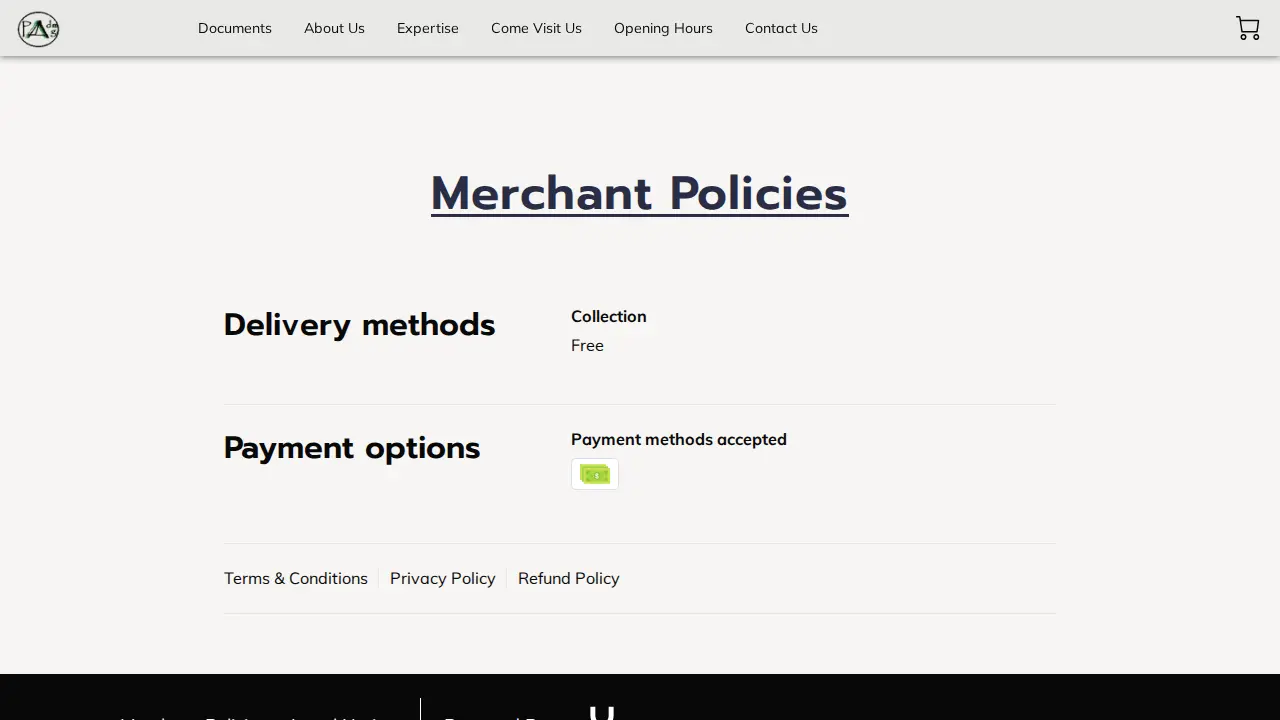1280x720 pixels.
Task: Open the Documents menu item
Action: tap(235, 28)
